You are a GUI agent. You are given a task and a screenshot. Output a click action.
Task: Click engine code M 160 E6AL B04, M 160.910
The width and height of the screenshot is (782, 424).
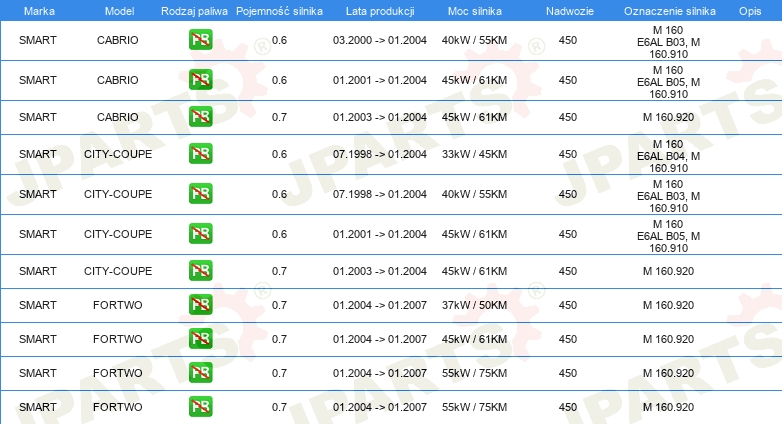668,156
